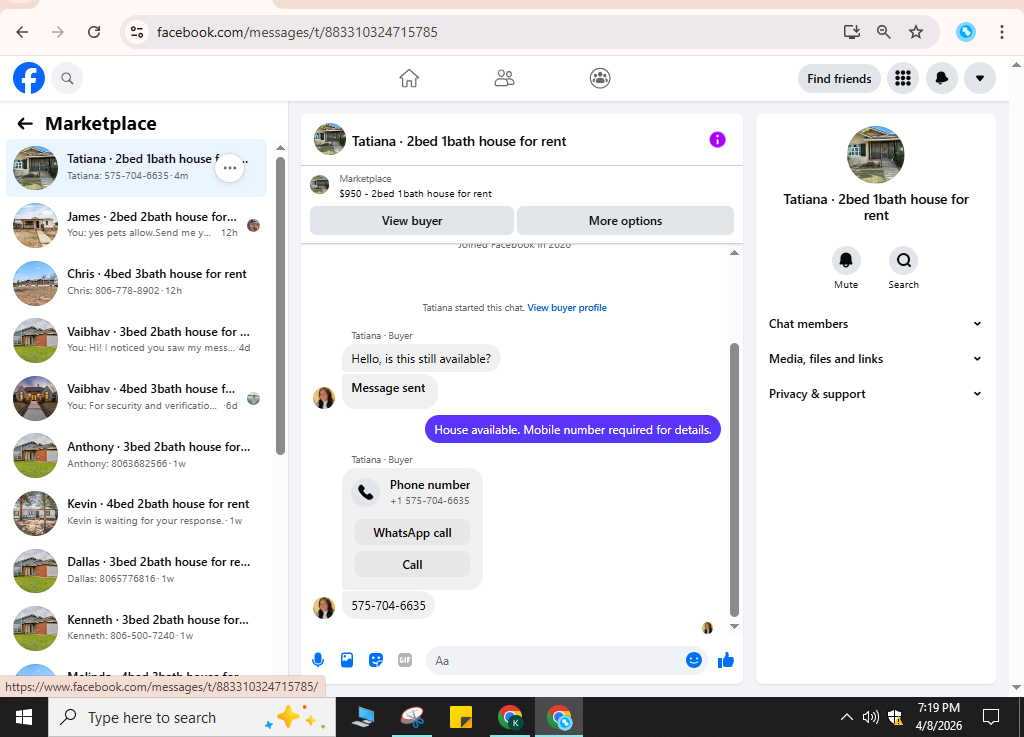This screenshot has width=1024, height=737.
Task: Open Kenneth 3bed 2bath house conversation
Action: 136,627
